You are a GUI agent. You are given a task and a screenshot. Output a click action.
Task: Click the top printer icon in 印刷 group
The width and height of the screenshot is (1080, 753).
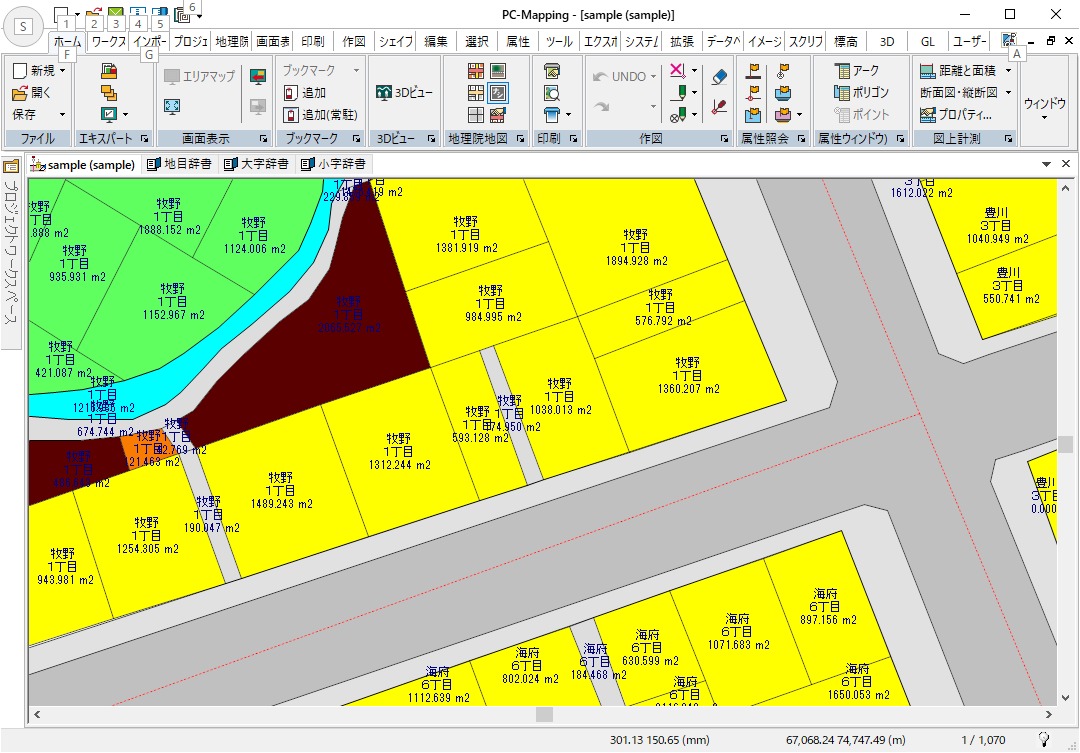click(552, 70)
